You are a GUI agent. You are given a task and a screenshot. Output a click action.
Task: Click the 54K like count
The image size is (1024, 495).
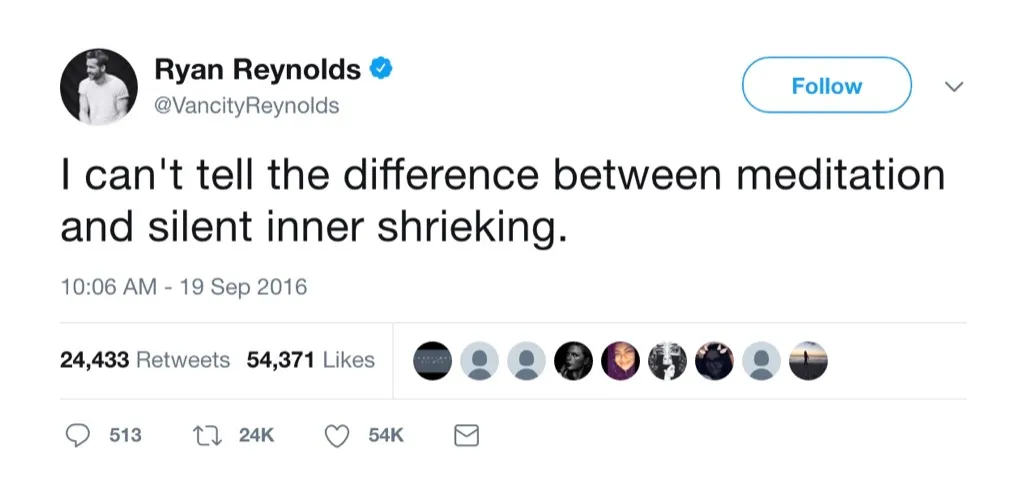(385, 436)
